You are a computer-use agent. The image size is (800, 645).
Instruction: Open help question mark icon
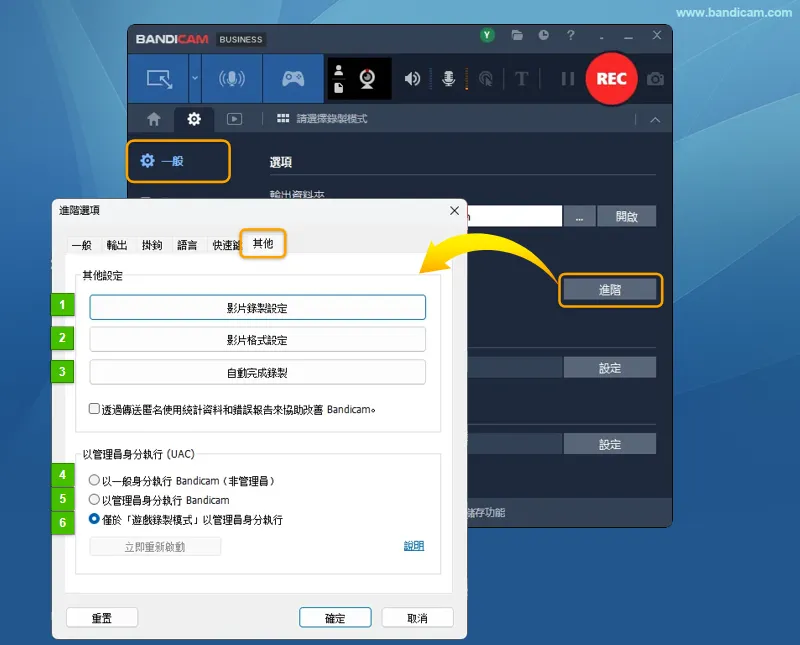pyautogui.click(x=570, y=35)
